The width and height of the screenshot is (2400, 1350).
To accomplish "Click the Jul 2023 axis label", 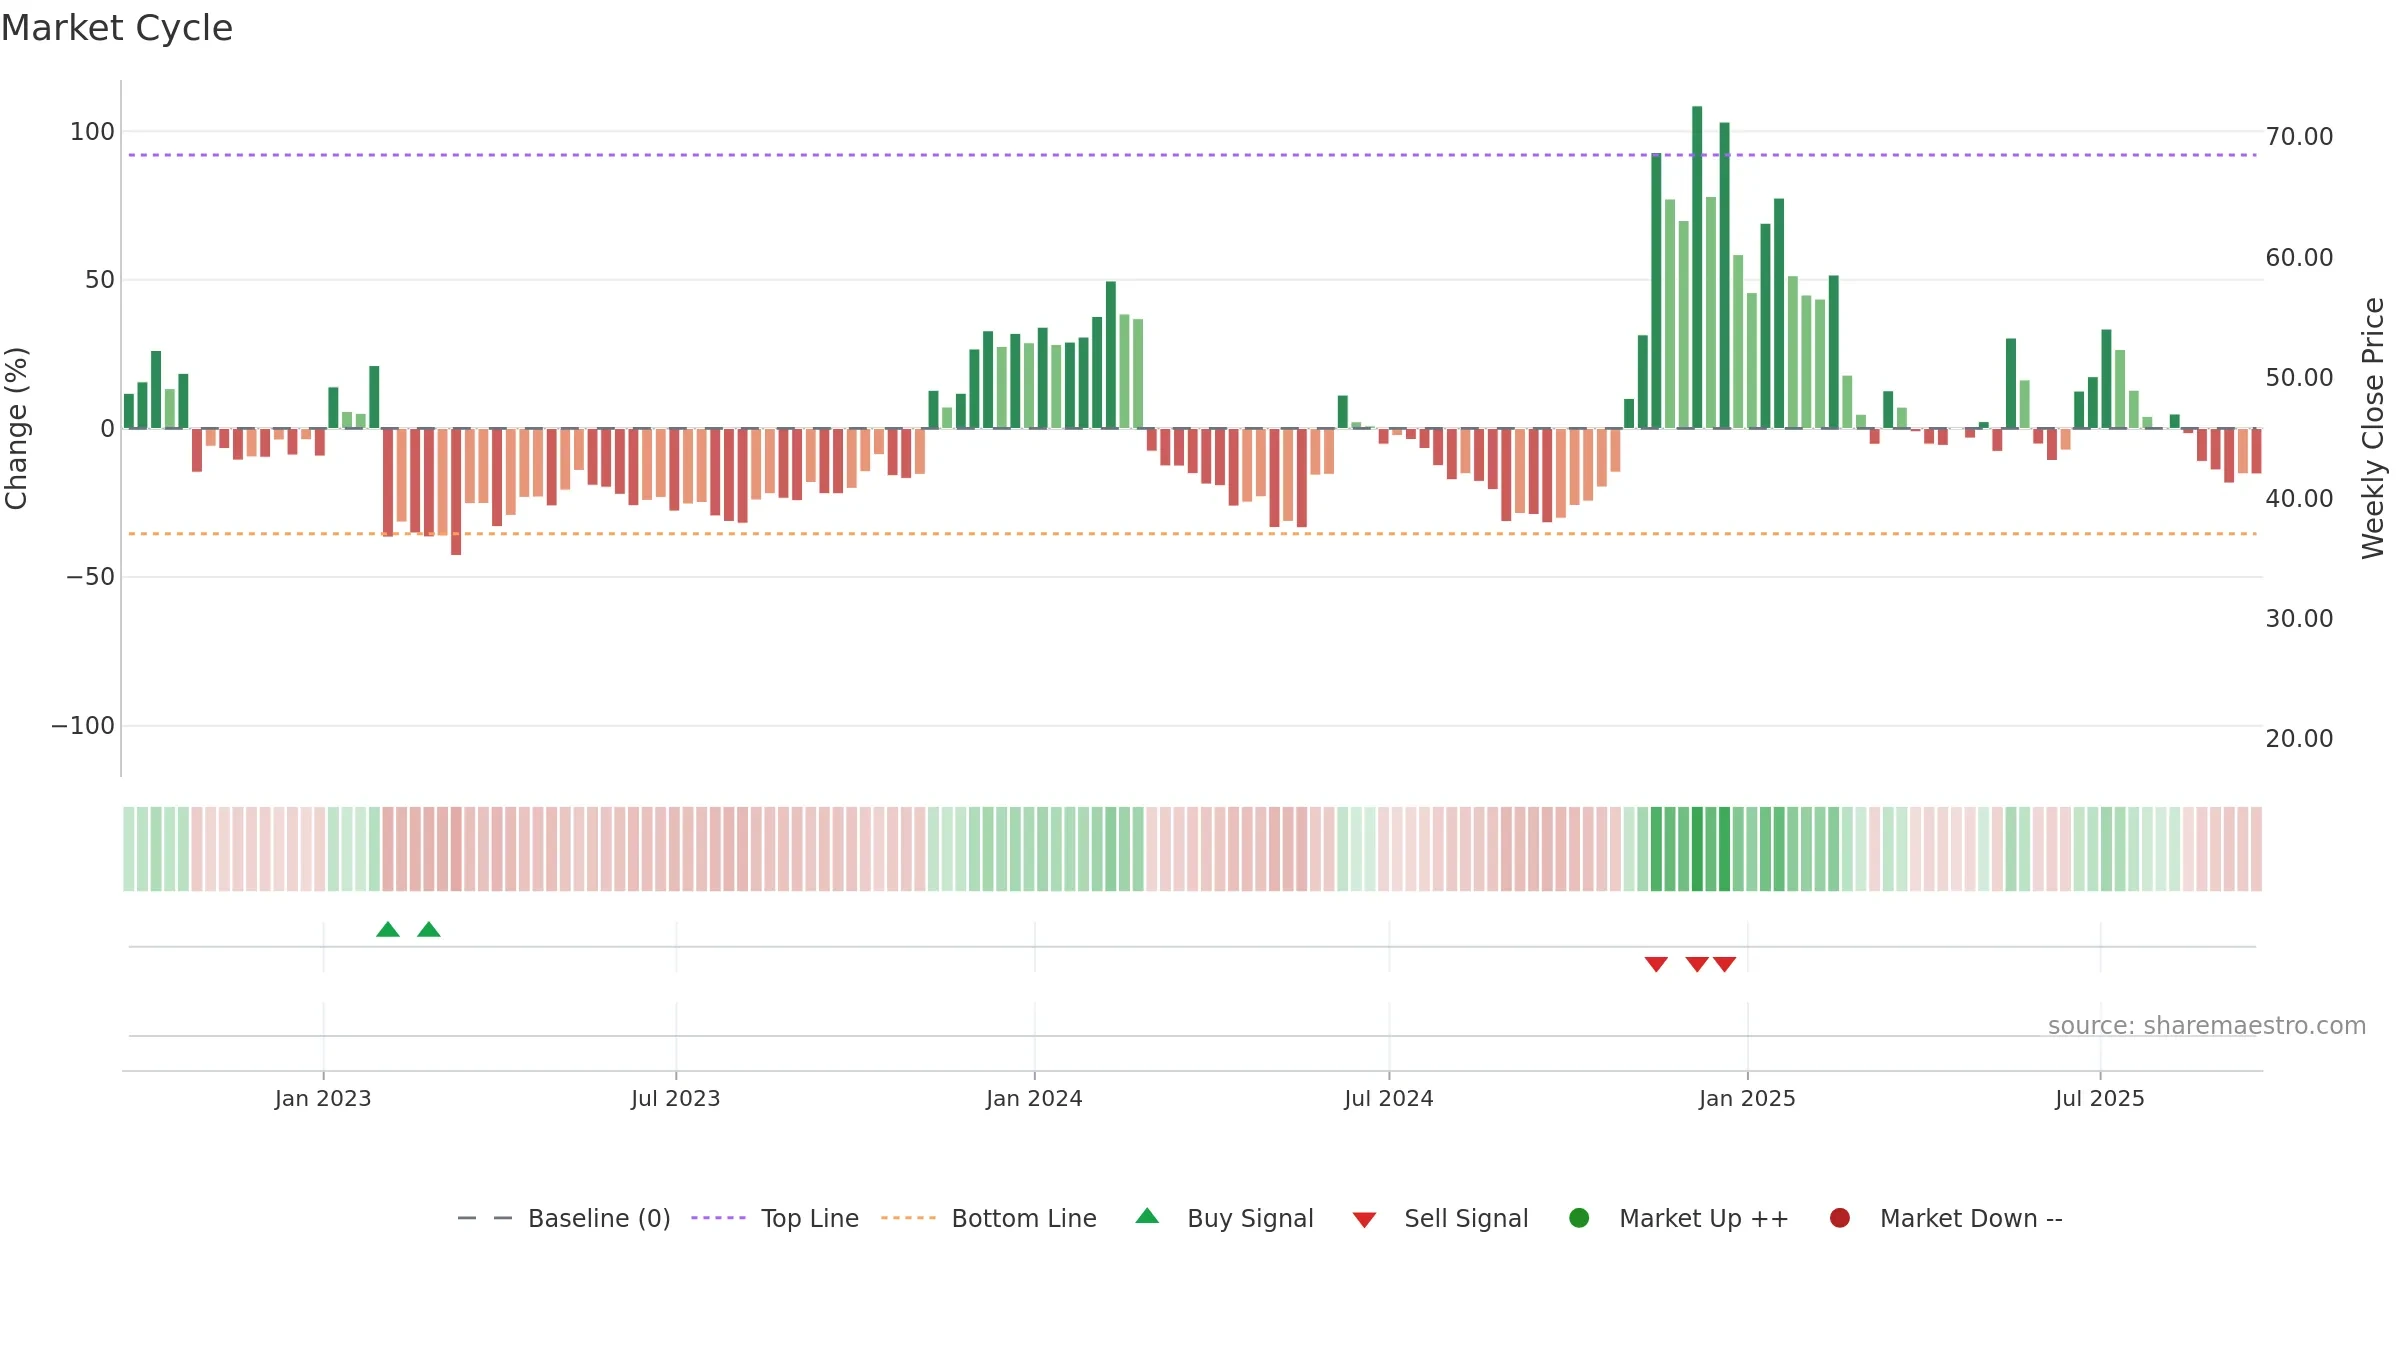I will [676, 1099].
